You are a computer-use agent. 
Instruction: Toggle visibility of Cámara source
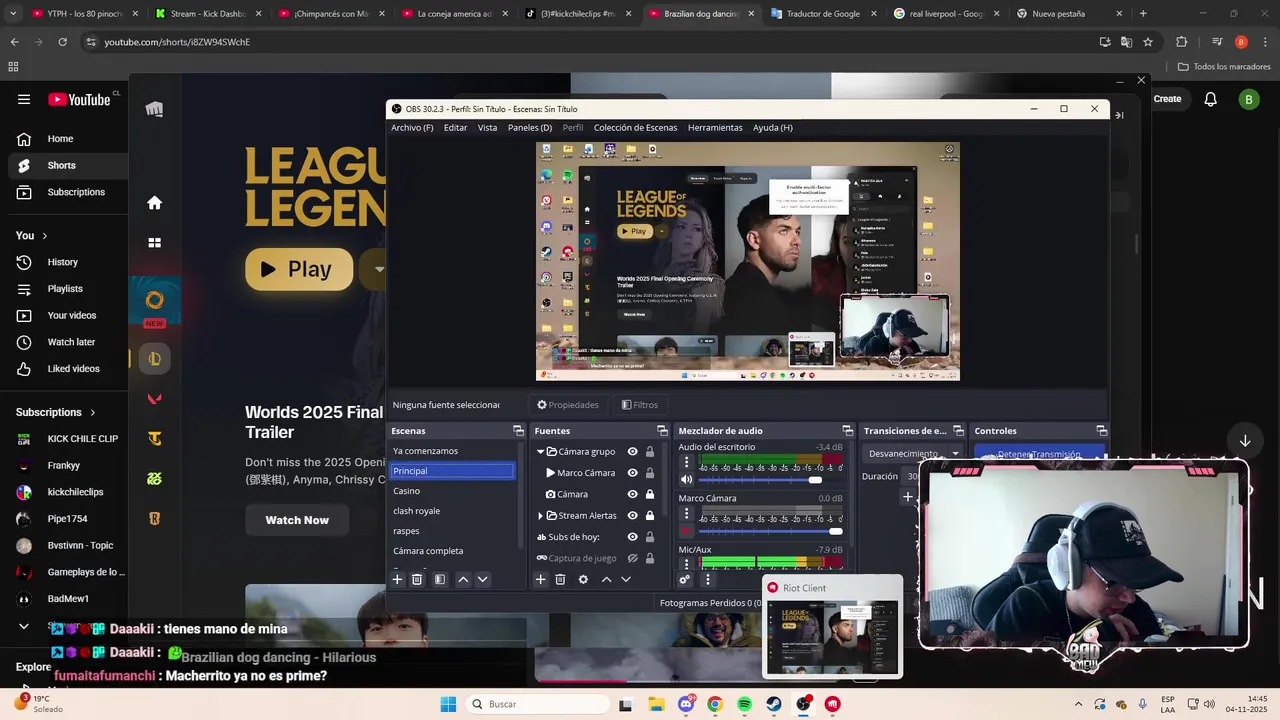click(x=632, y=494)
